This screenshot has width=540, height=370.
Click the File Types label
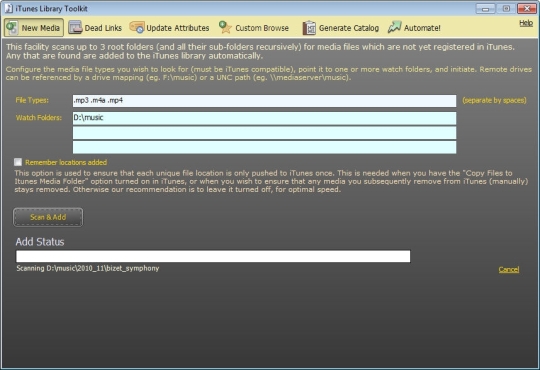pyautogui.click(x=32, y=100)
